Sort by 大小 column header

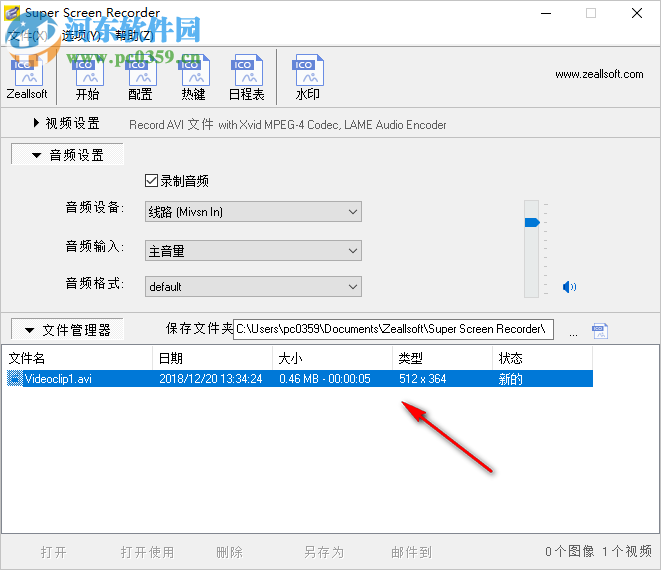coord(332,358)
